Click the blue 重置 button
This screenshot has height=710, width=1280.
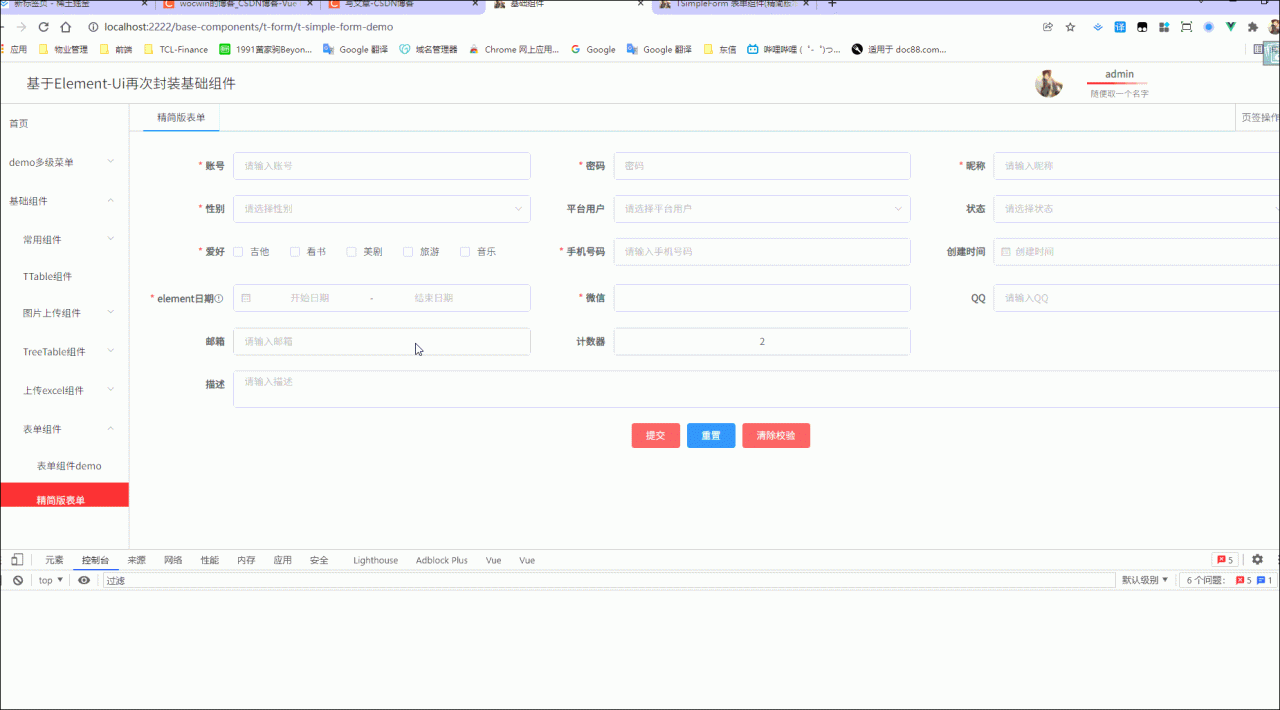711,436
